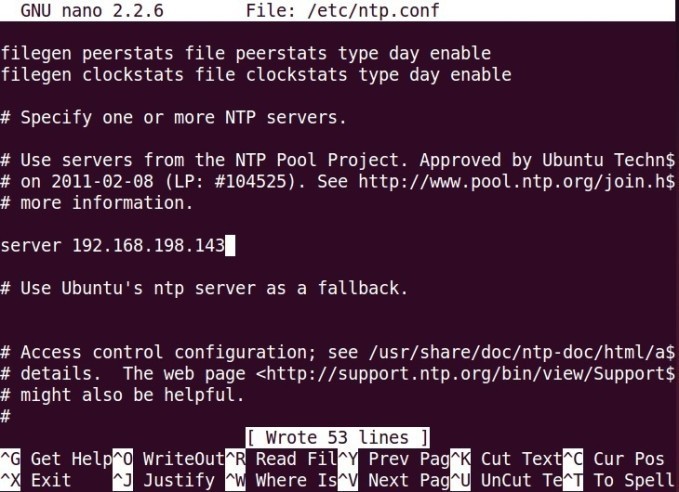
Task: Click the support.ntp.org URL text
Action: (x=466, y=374)
